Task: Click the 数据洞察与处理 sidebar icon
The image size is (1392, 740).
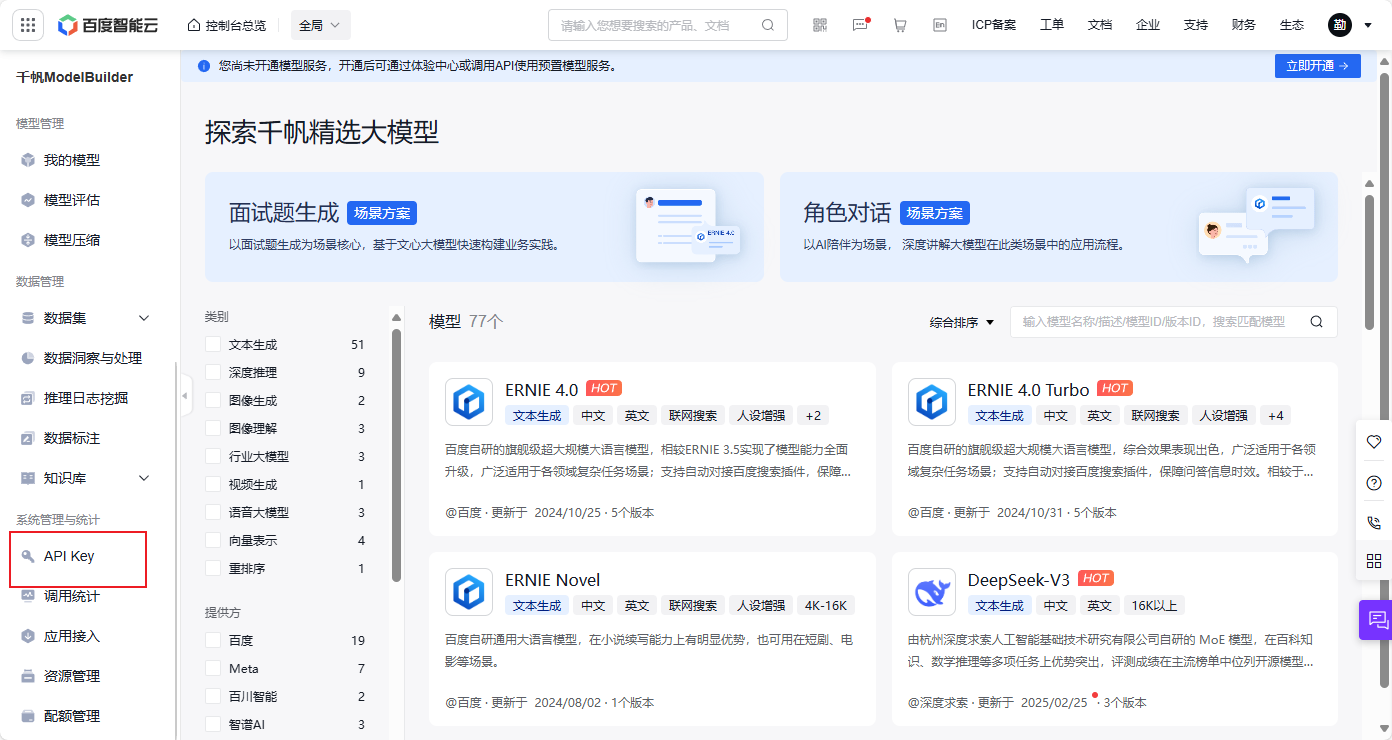Action: tap(28, 358)
